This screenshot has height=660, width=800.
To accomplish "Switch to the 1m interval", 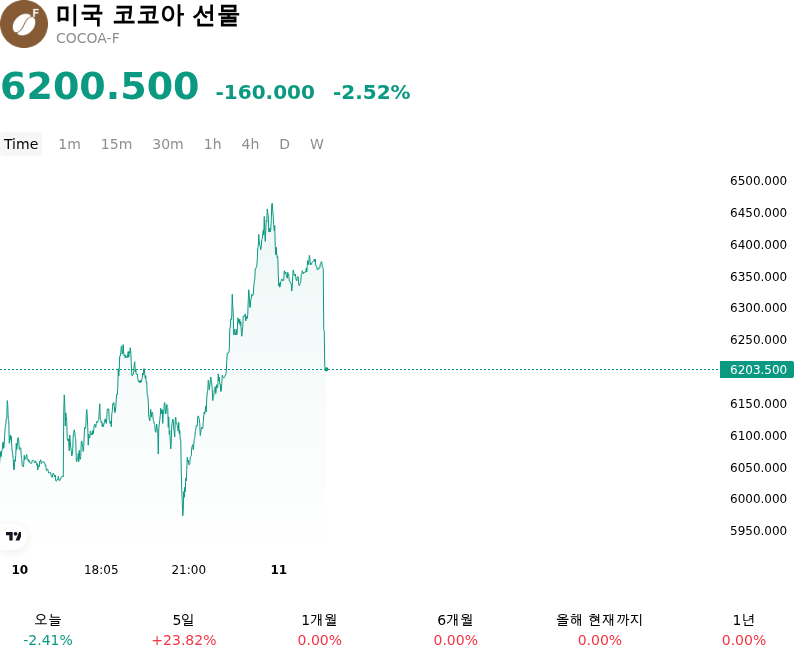I will (69, 144).
